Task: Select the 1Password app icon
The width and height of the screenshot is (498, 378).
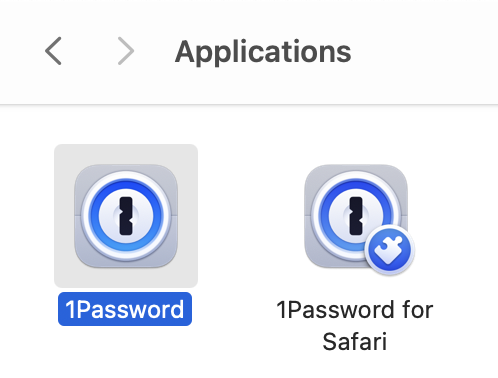Action: click(126, 216)
